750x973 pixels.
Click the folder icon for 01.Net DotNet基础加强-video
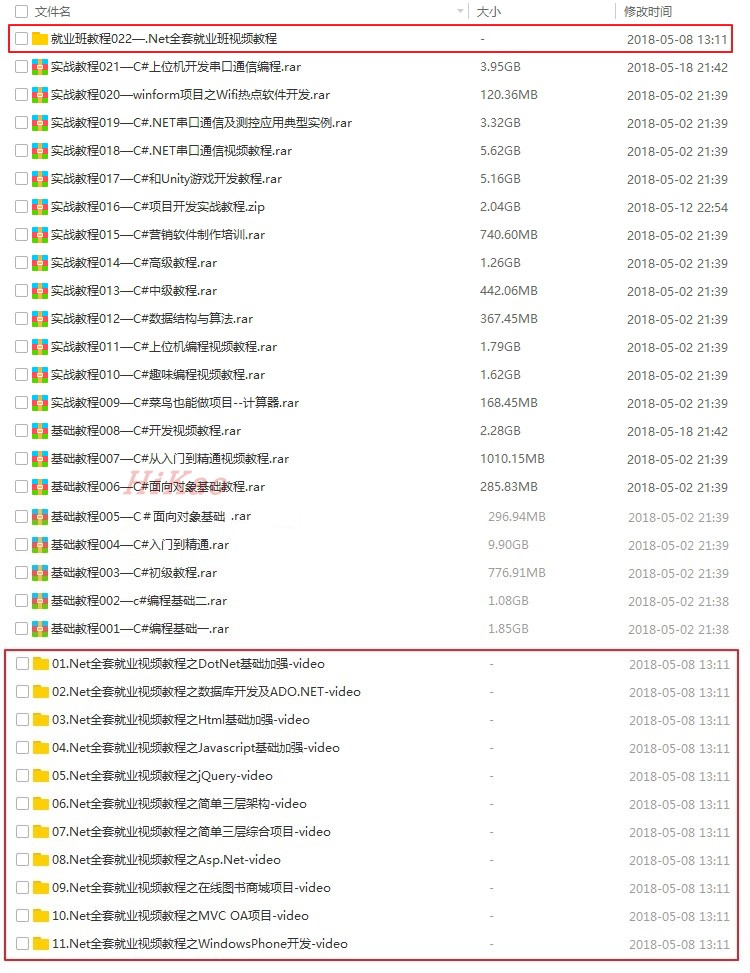41,663
